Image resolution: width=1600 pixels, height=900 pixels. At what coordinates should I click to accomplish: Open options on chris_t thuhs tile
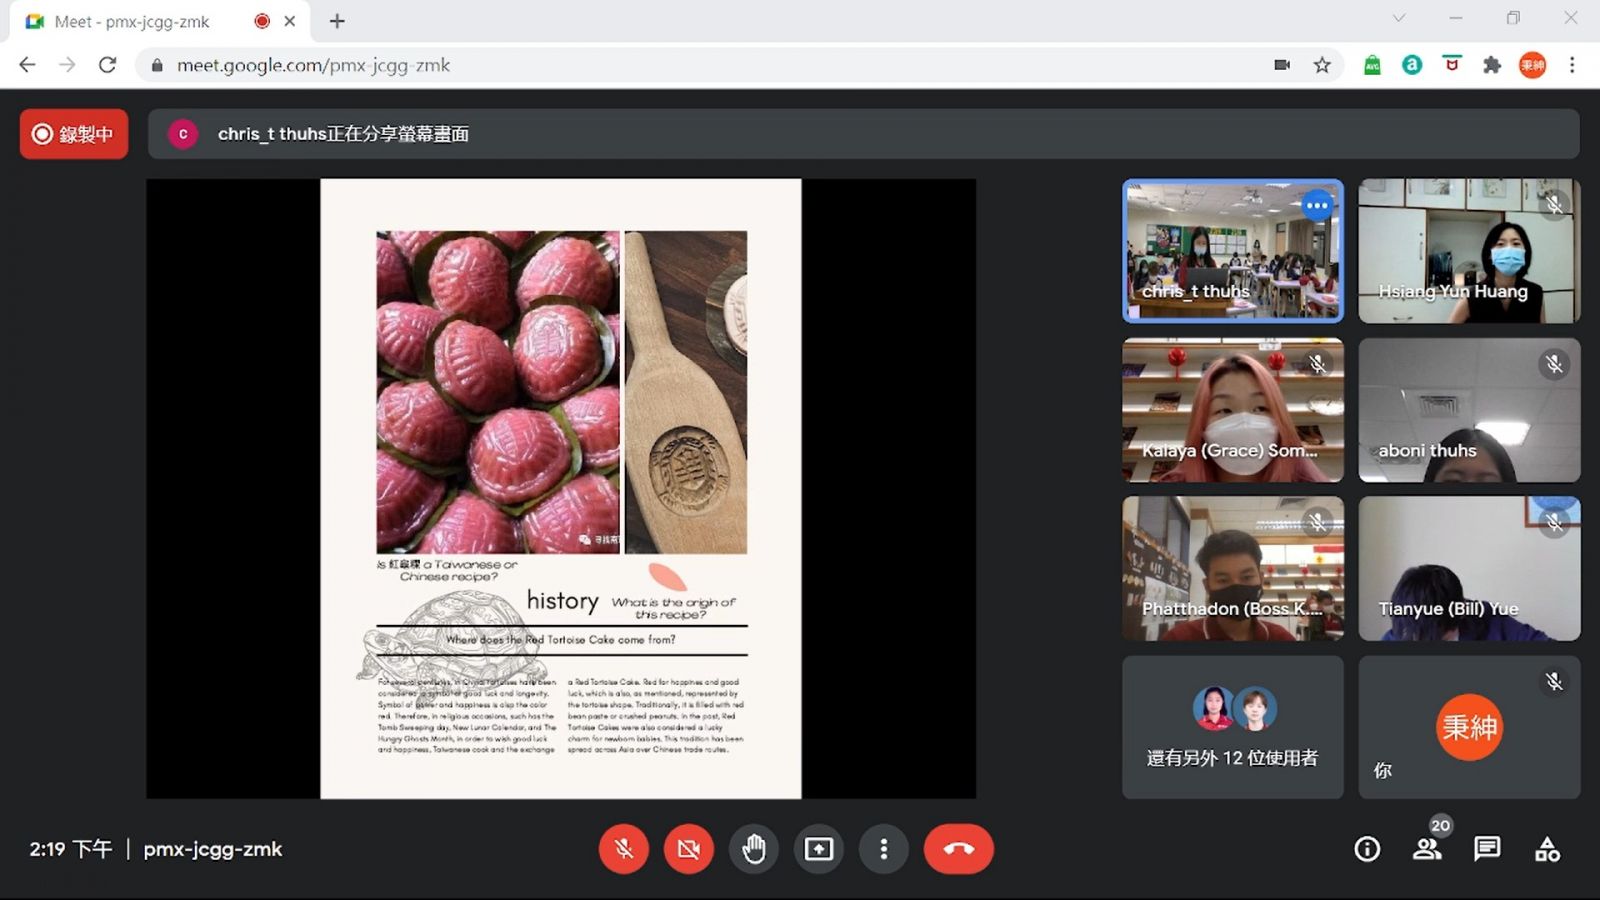point(1317,206)
